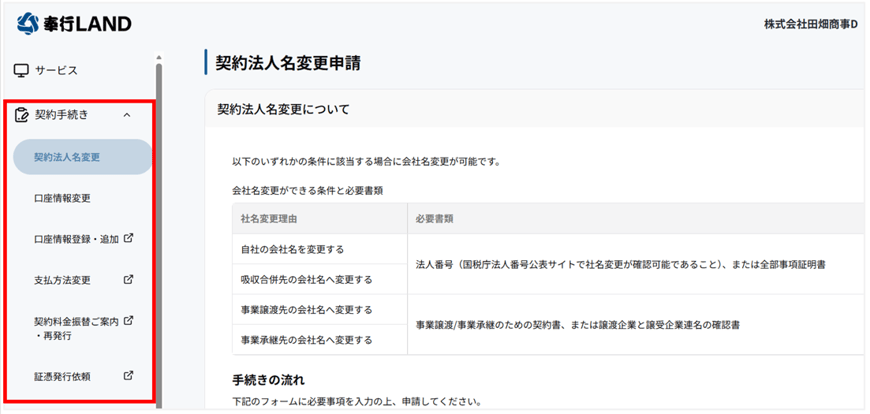The image size is (870, 414).
Task: Click the 奉行LAND logo icon
Action: pos(29,23)
